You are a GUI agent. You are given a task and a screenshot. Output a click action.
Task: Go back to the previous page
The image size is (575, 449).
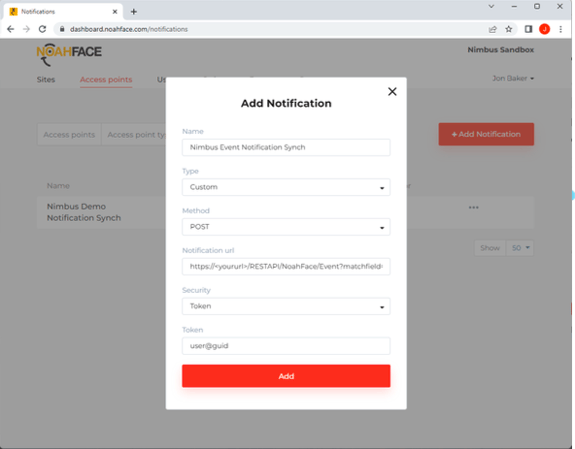coord(11,29)
